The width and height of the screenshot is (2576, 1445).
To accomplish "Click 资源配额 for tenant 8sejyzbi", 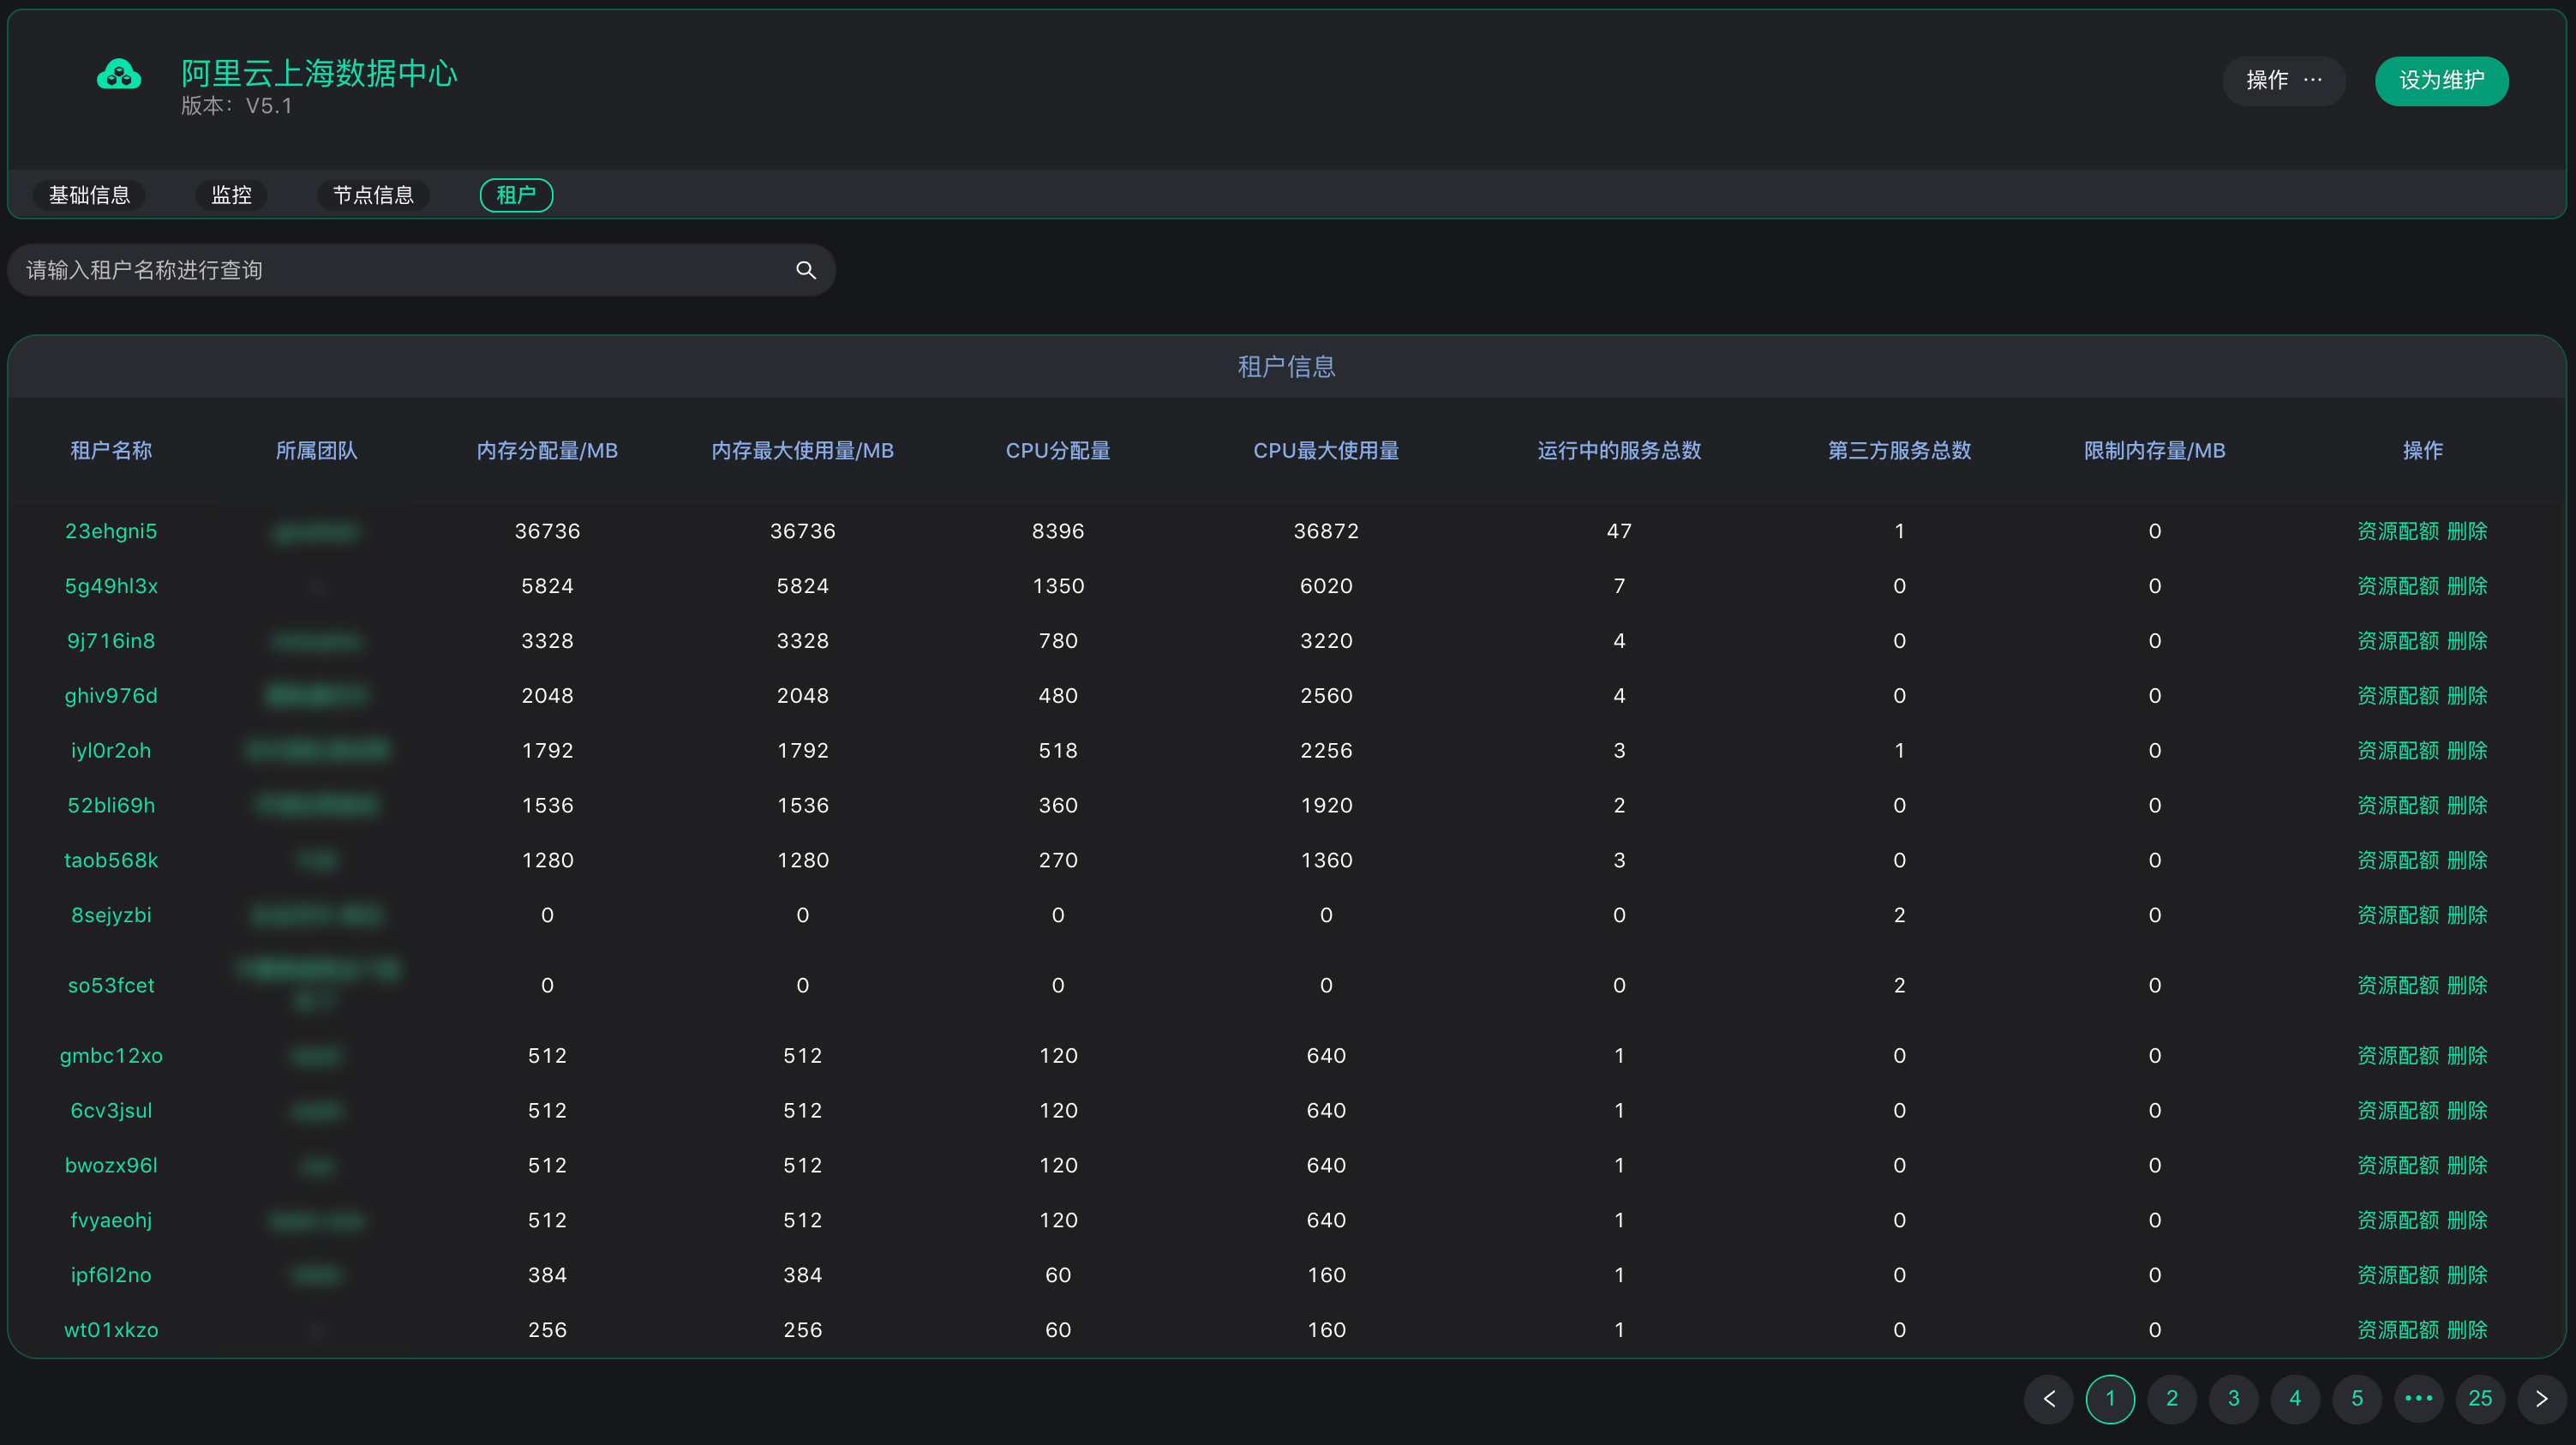I will 2397,916.
